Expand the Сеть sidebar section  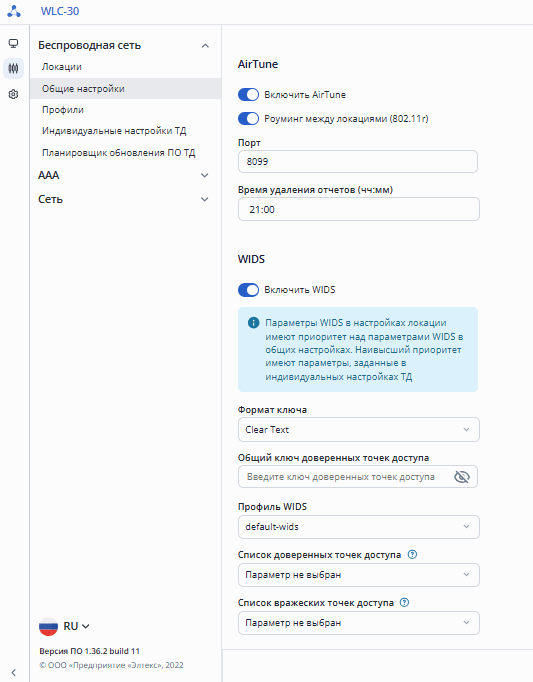124,199
